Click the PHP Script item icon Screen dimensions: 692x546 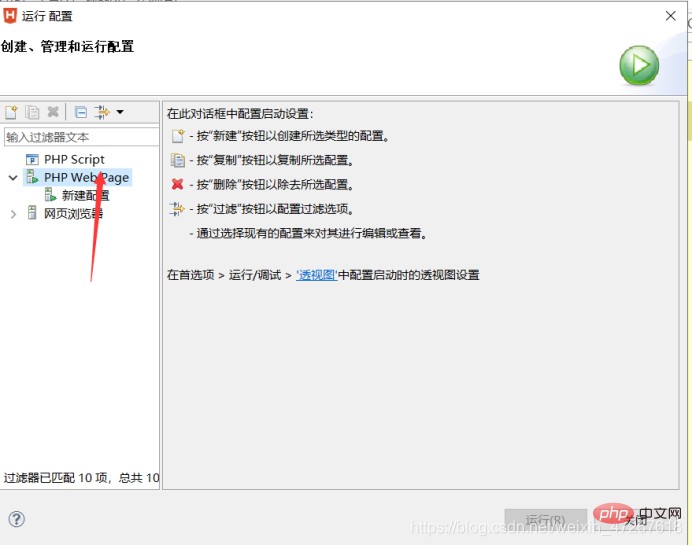pyautogui.click(x=32, y=159)
